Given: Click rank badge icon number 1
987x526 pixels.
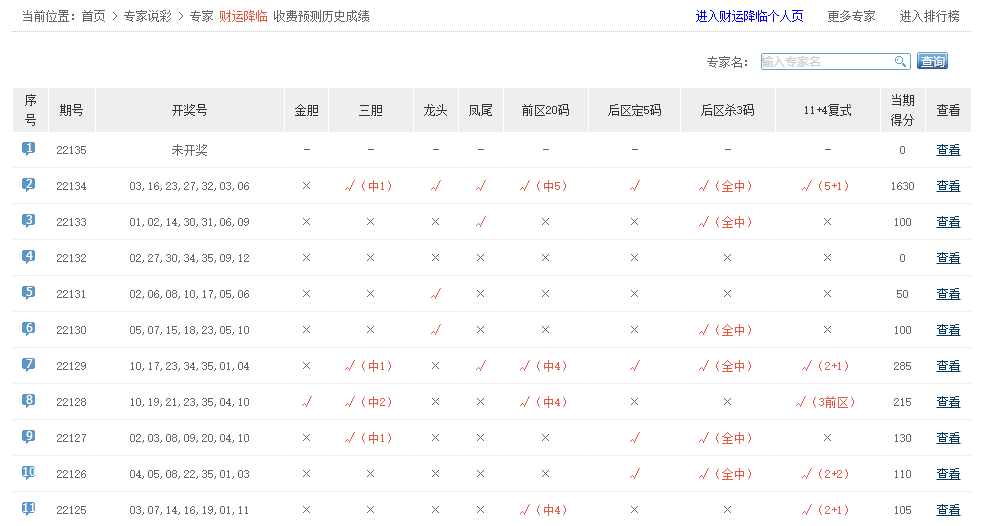Looking at the screenshot, I should 29,149.
